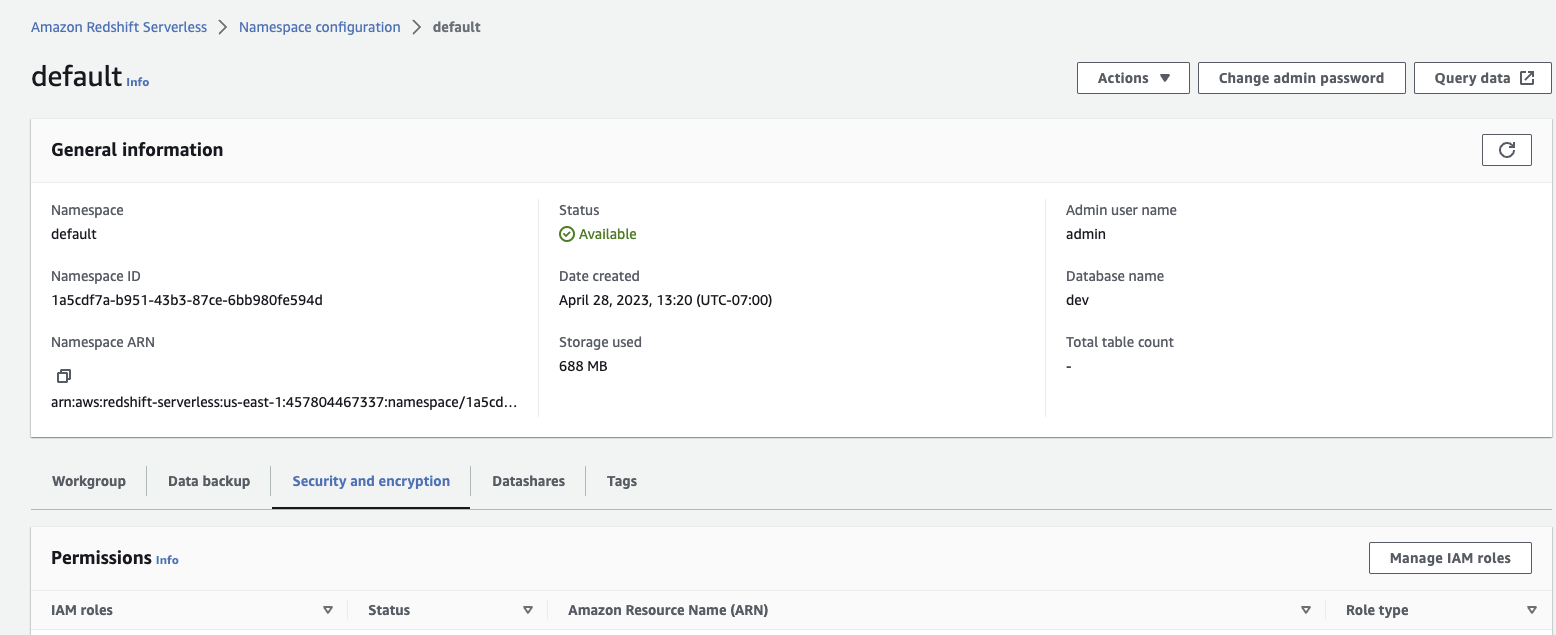Sort by the IAM roles column arrow

point(327,610)
